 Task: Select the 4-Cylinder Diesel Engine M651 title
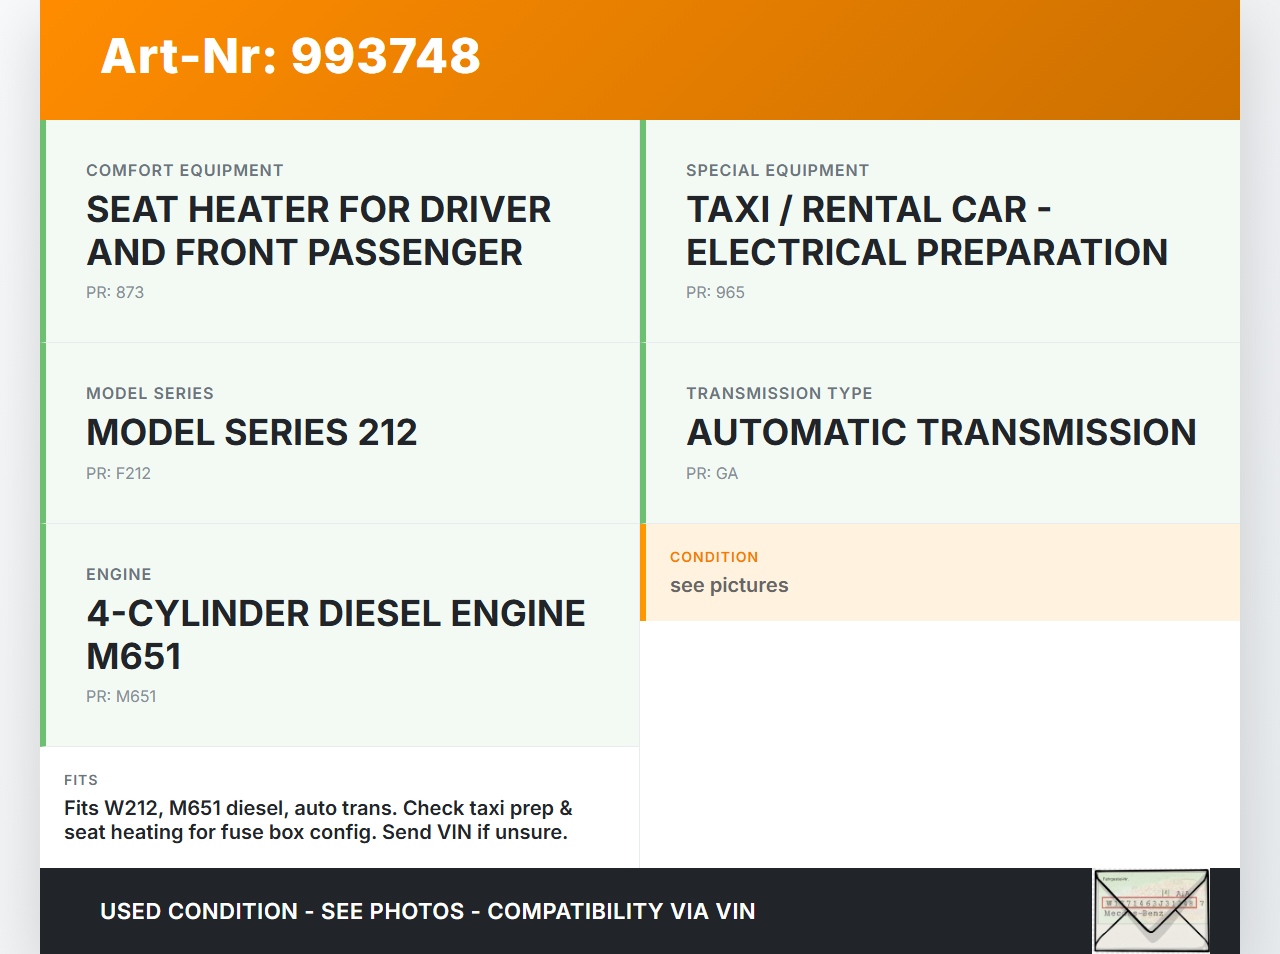click(x=335, y=635)
